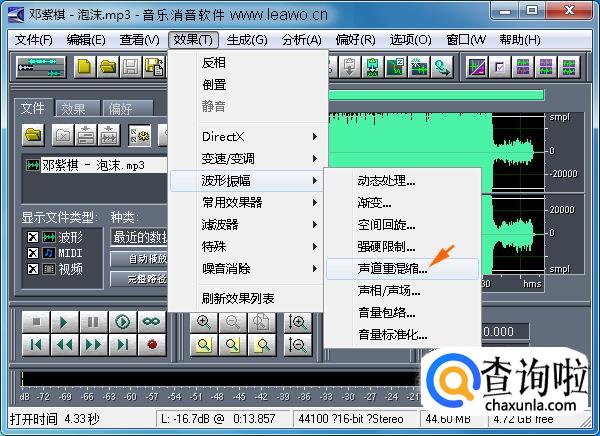Start playback with green play button

tap(64, 322)
